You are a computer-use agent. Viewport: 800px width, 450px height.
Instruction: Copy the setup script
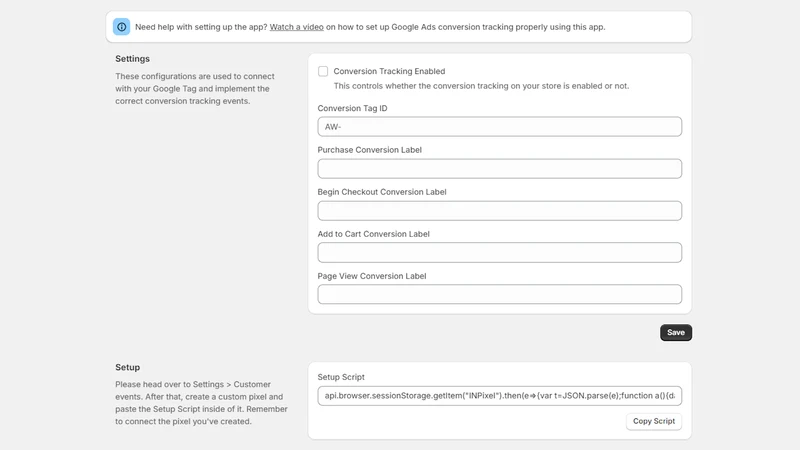[654, 421]
